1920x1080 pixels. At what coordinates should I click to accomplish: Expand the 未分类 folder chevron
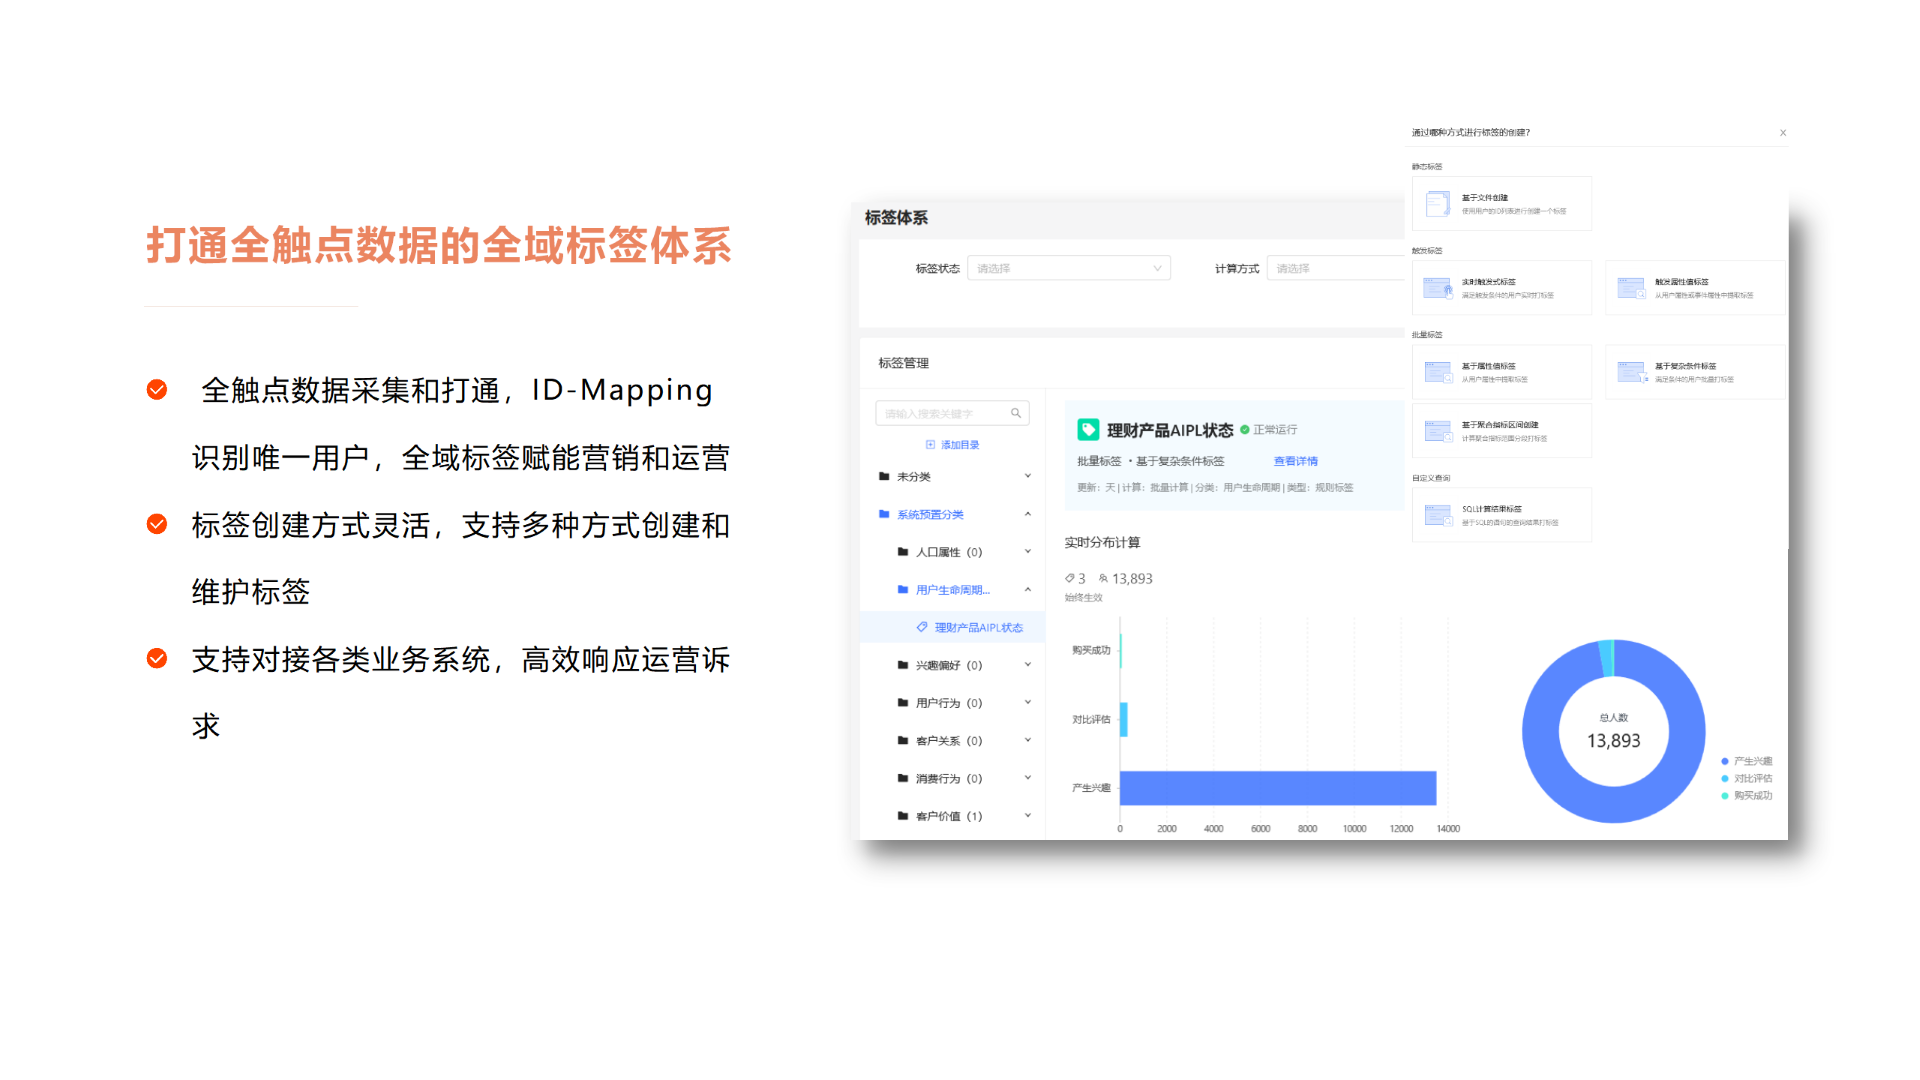[1027, 476]
